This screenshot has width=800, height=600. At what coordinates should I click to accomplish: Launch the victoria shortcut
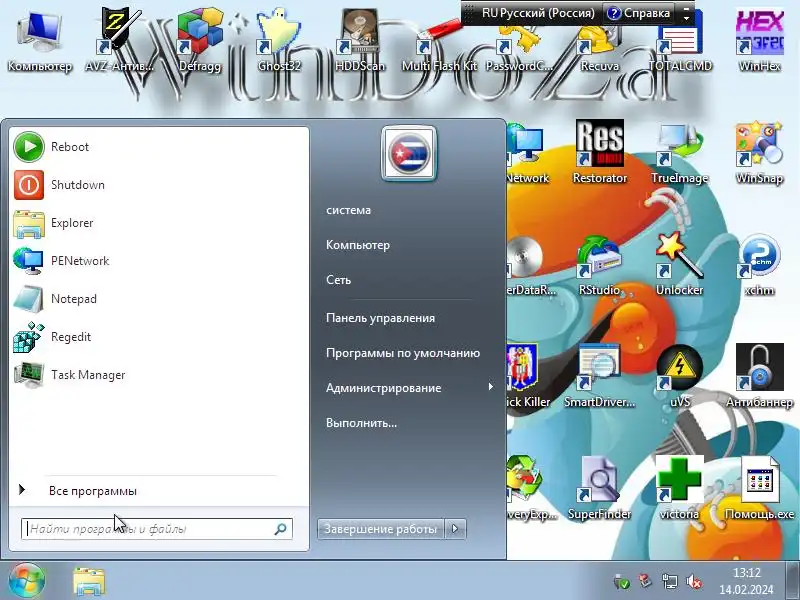click(x=680, y=489)
